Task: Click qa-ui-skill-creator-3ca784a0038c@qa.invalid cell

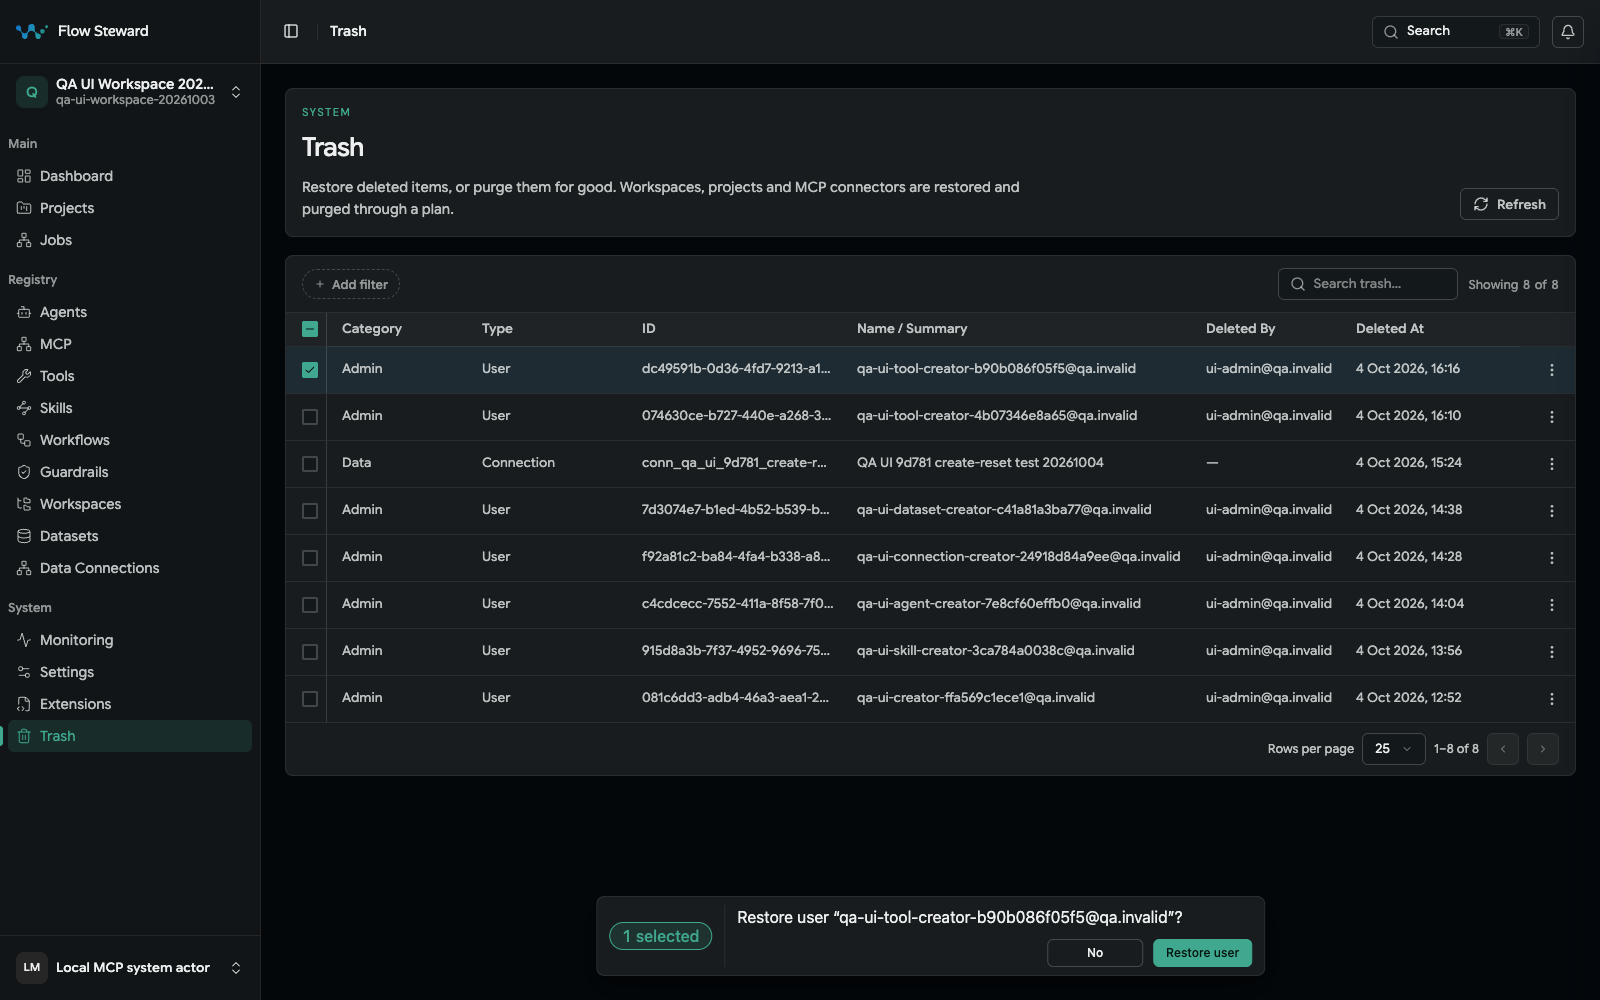Action: click(996, 651)
